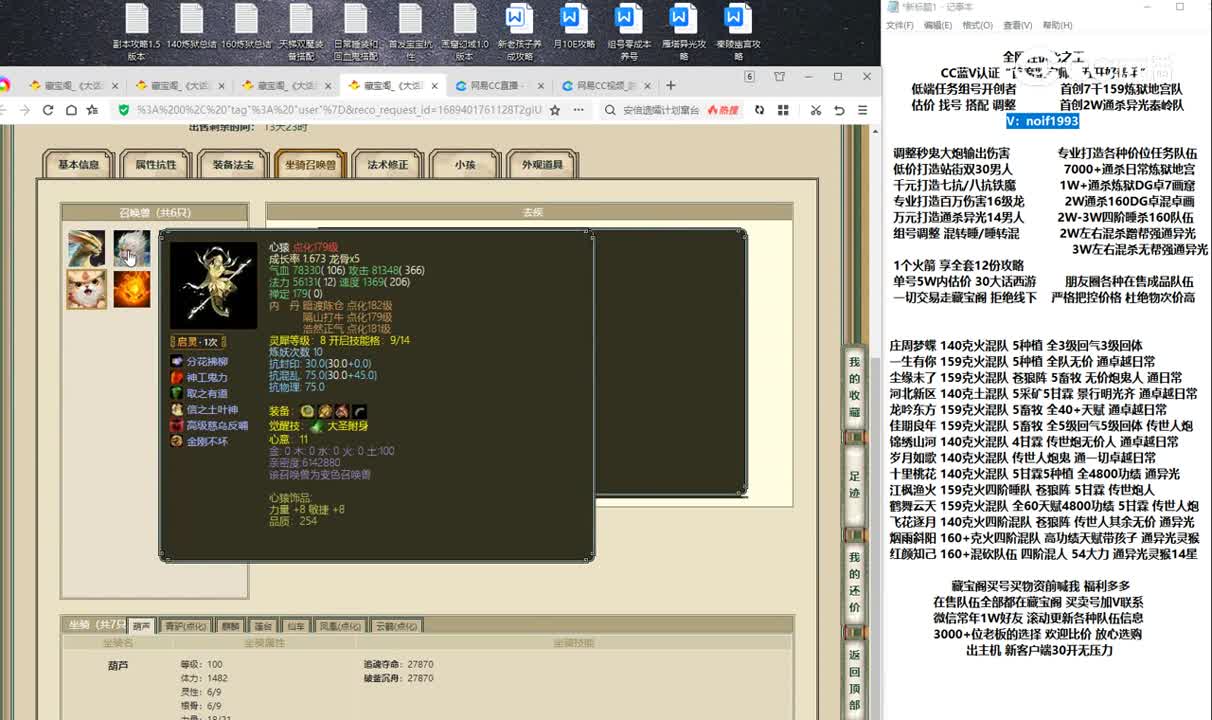The height and width of the screenshot is (720, 1212).
Task: Open Word document 新老孩子养成攻略
Action: point(519,32)
